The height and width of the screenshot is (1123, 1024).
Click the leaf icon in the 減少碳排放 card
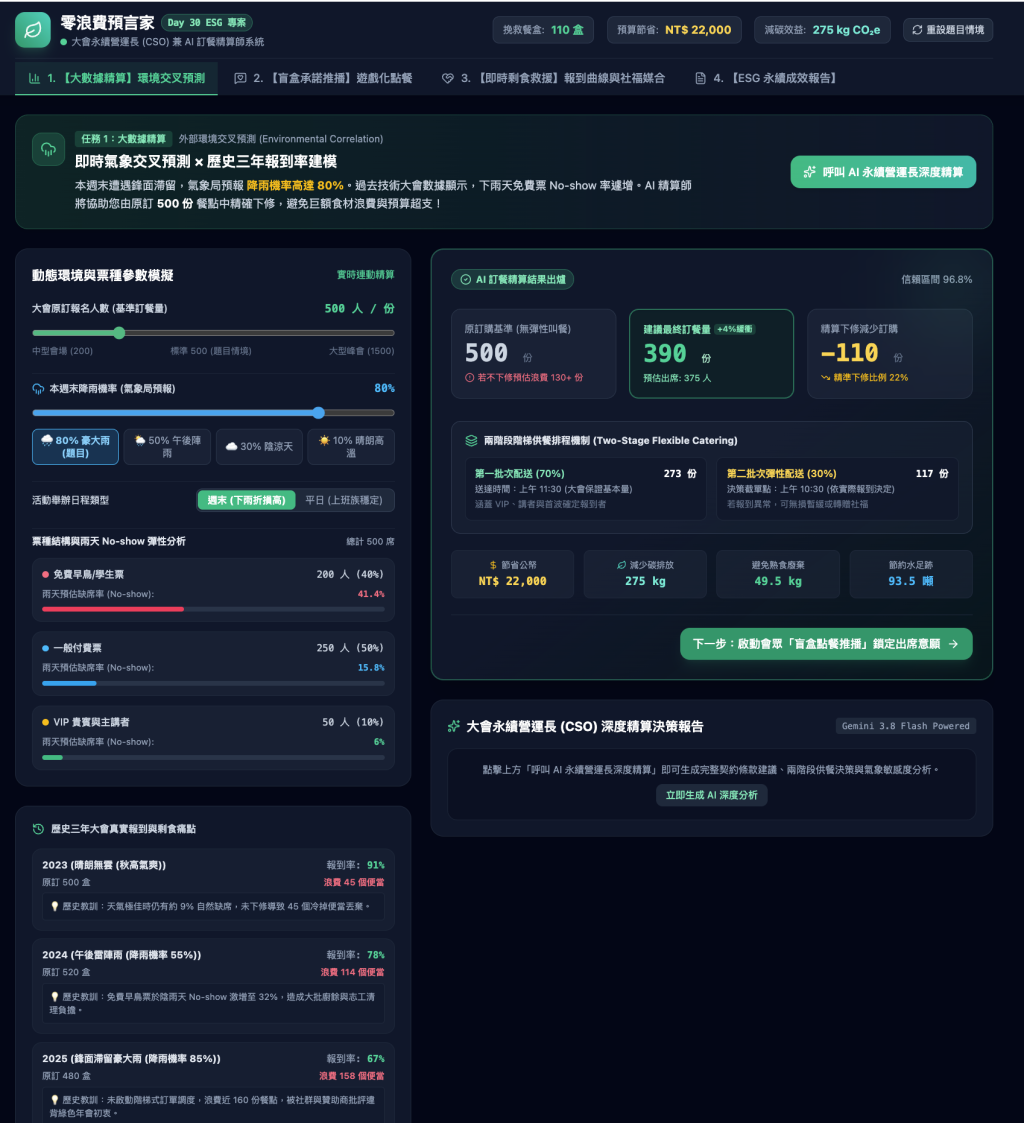coord(622,565)
